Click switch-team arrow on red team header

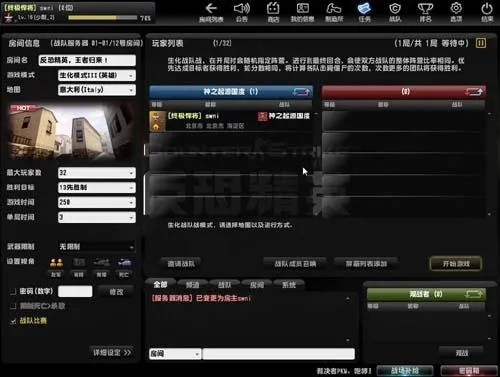pos(474,92)
